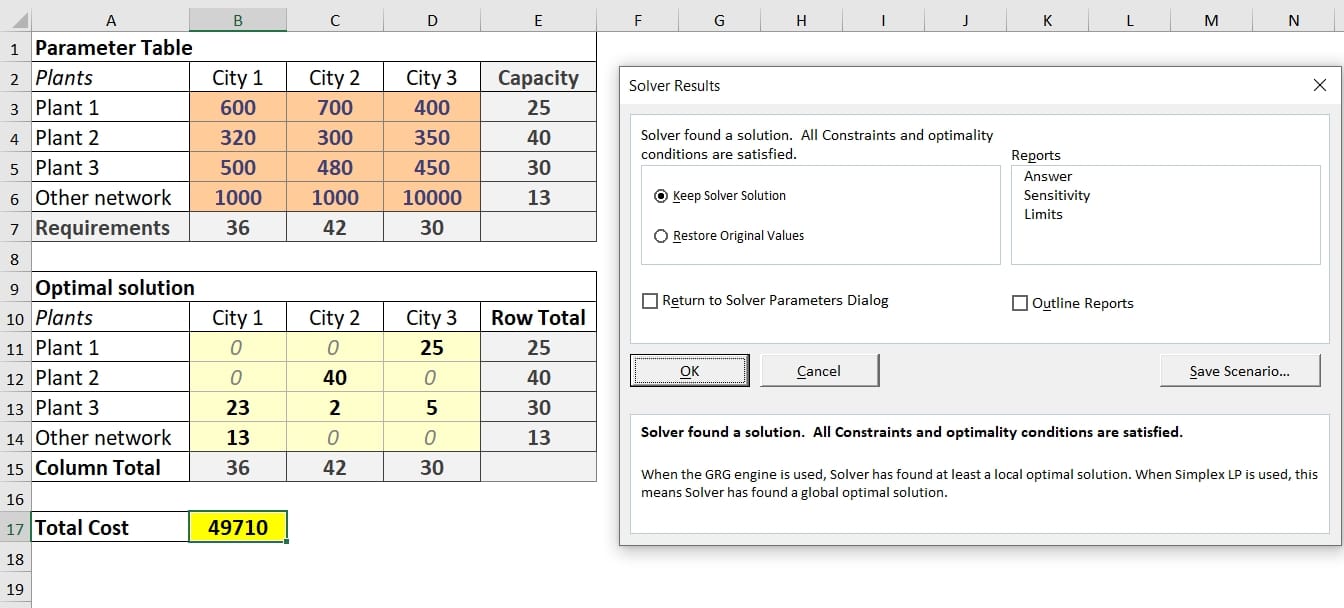Click Save Scenario button

coord(1239,371)
